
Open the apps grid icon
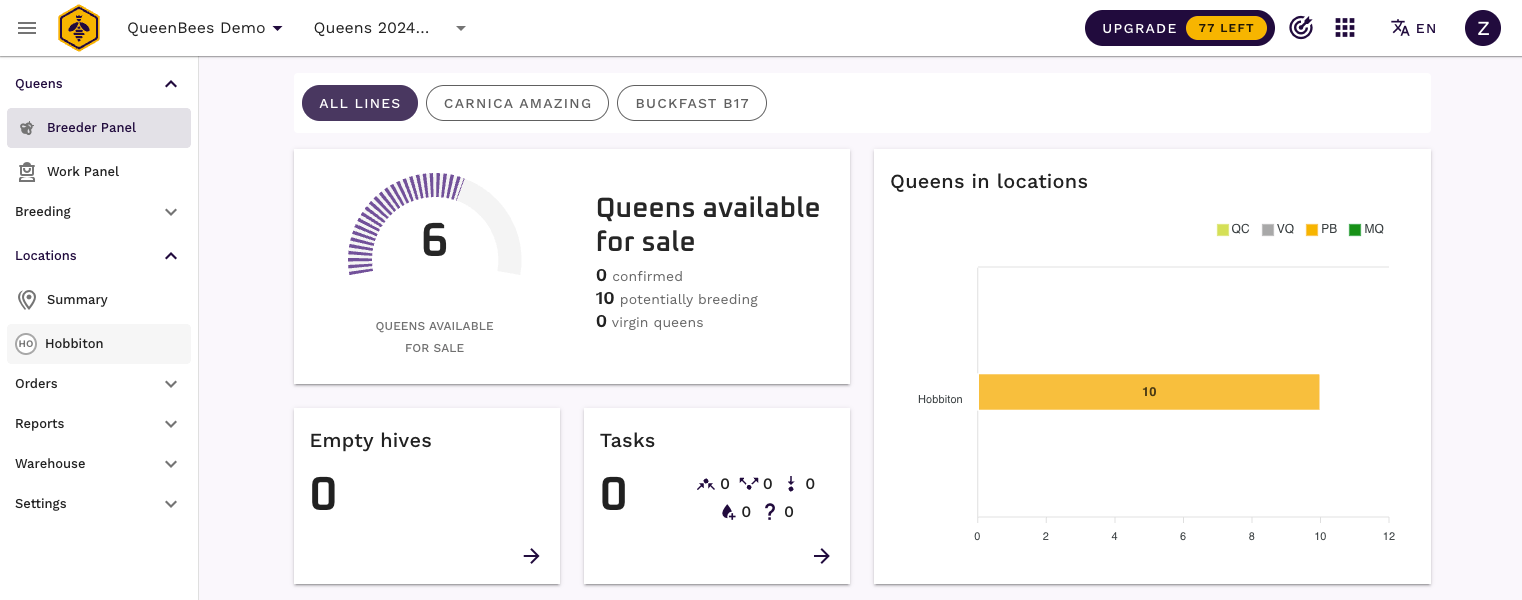[1345, 28]
